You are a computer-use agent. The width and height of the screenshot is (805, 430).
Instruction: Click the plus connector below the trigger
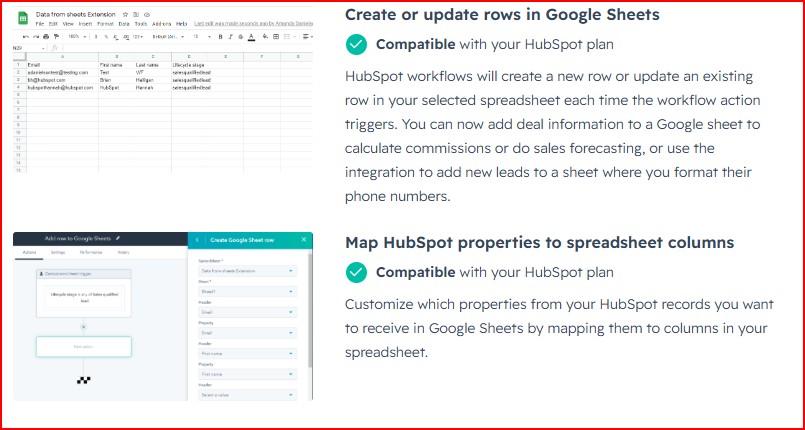[83, 327]
